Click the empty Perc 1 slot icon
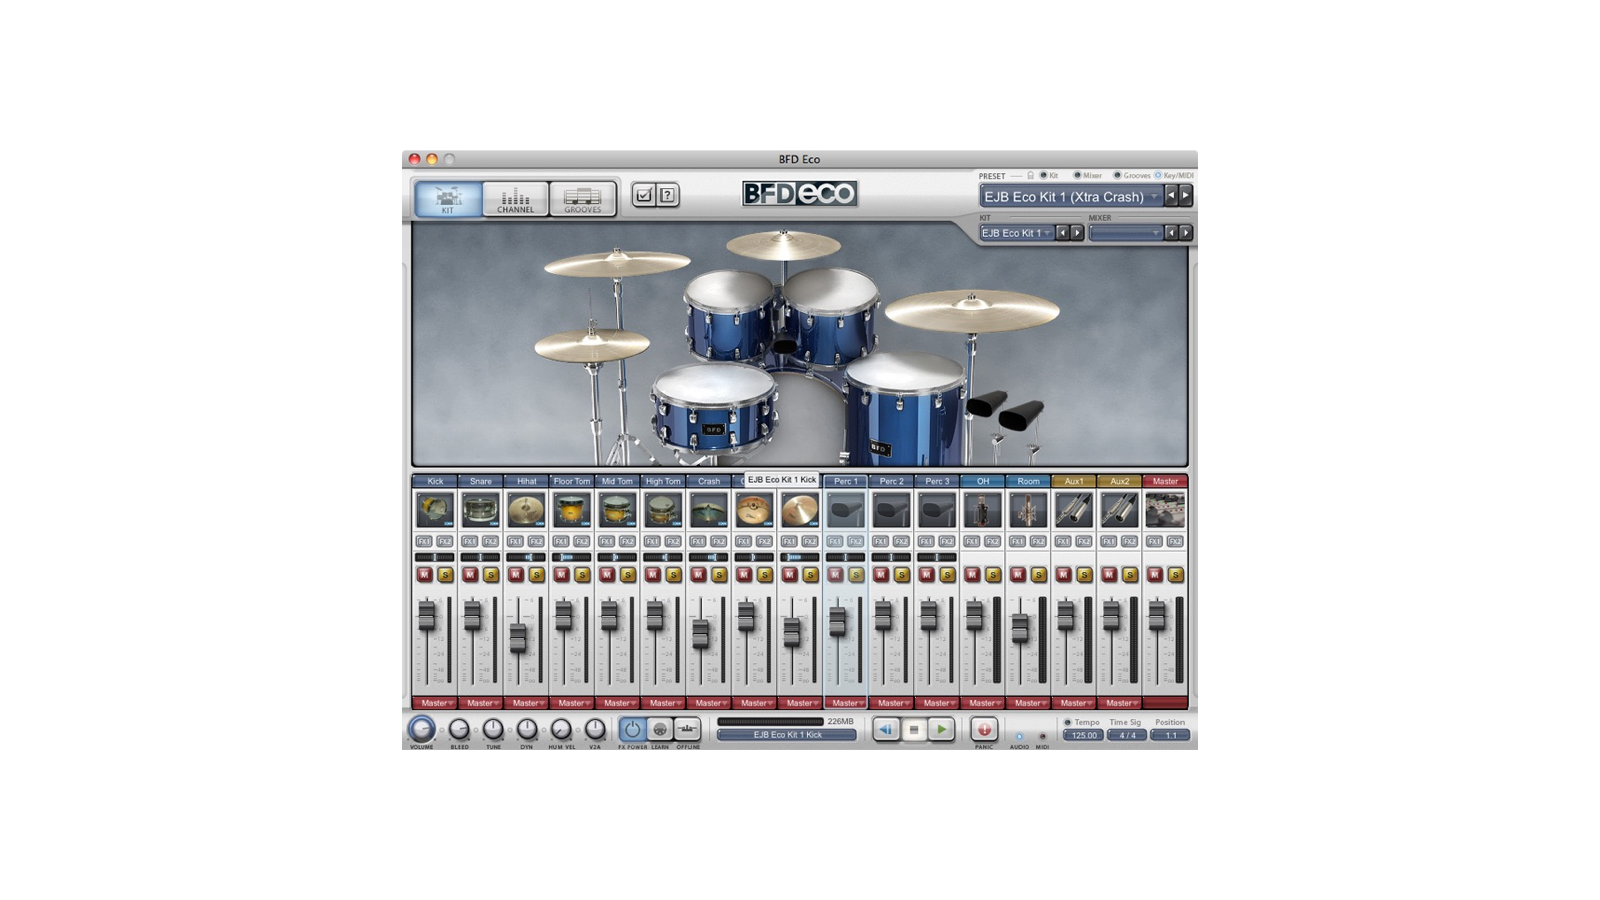This screenshot has width=1600, height=900. (x=845, y=510)
